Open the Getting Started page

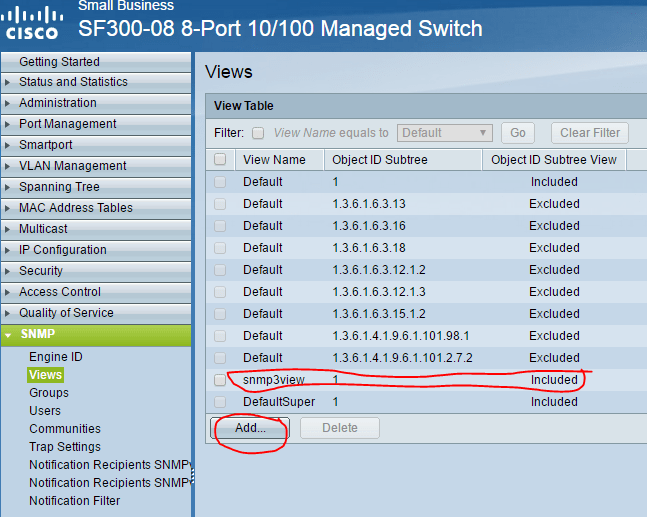click(x=59, y=61)
